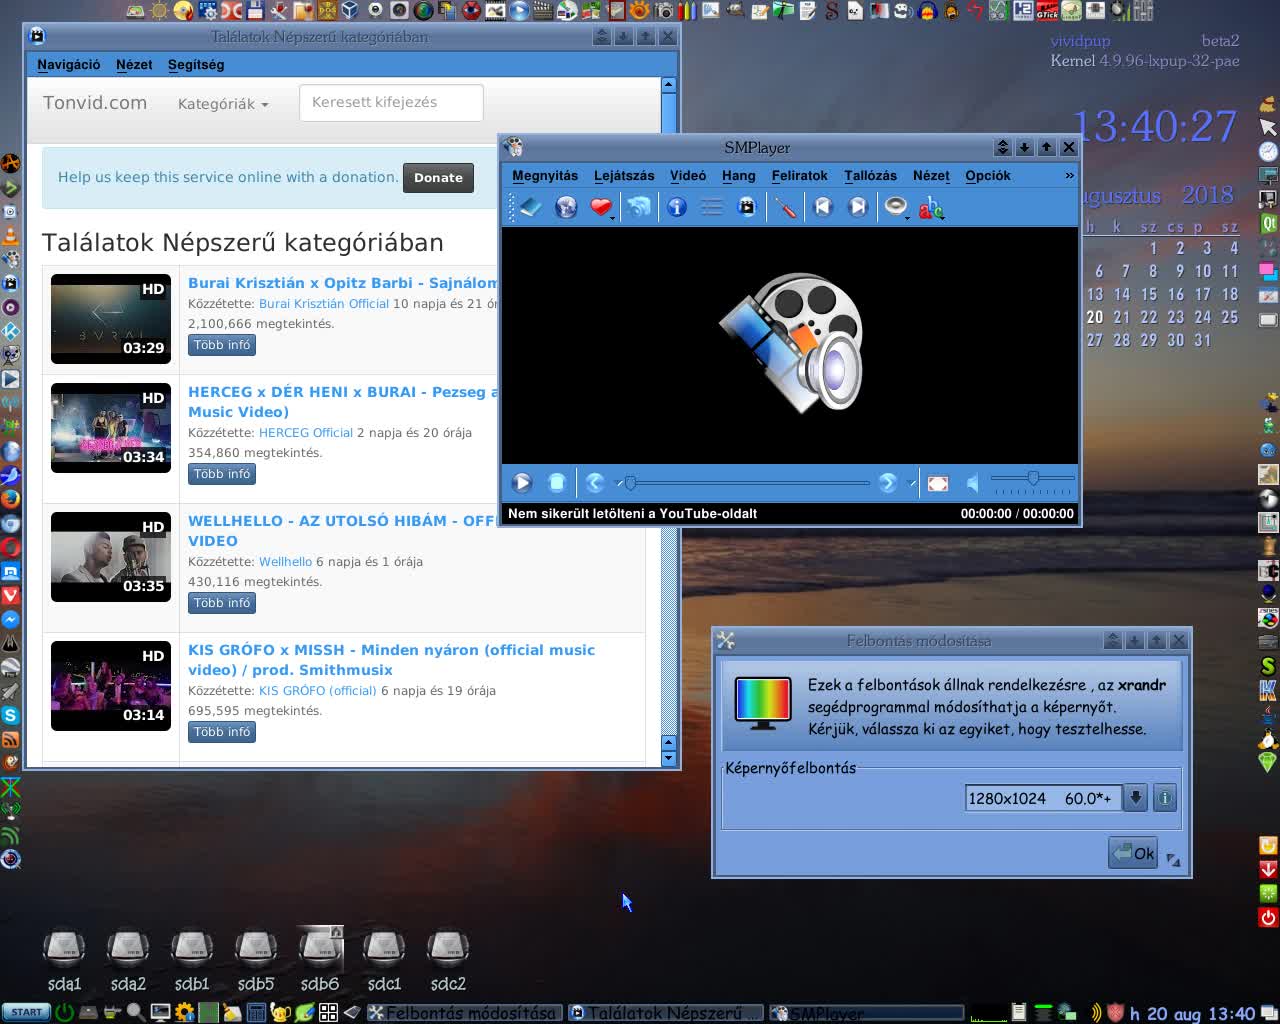Click Ok in Felbontás módosítása dialog
Viewport: 1280px width, 1024px height.
[1133, 853]
